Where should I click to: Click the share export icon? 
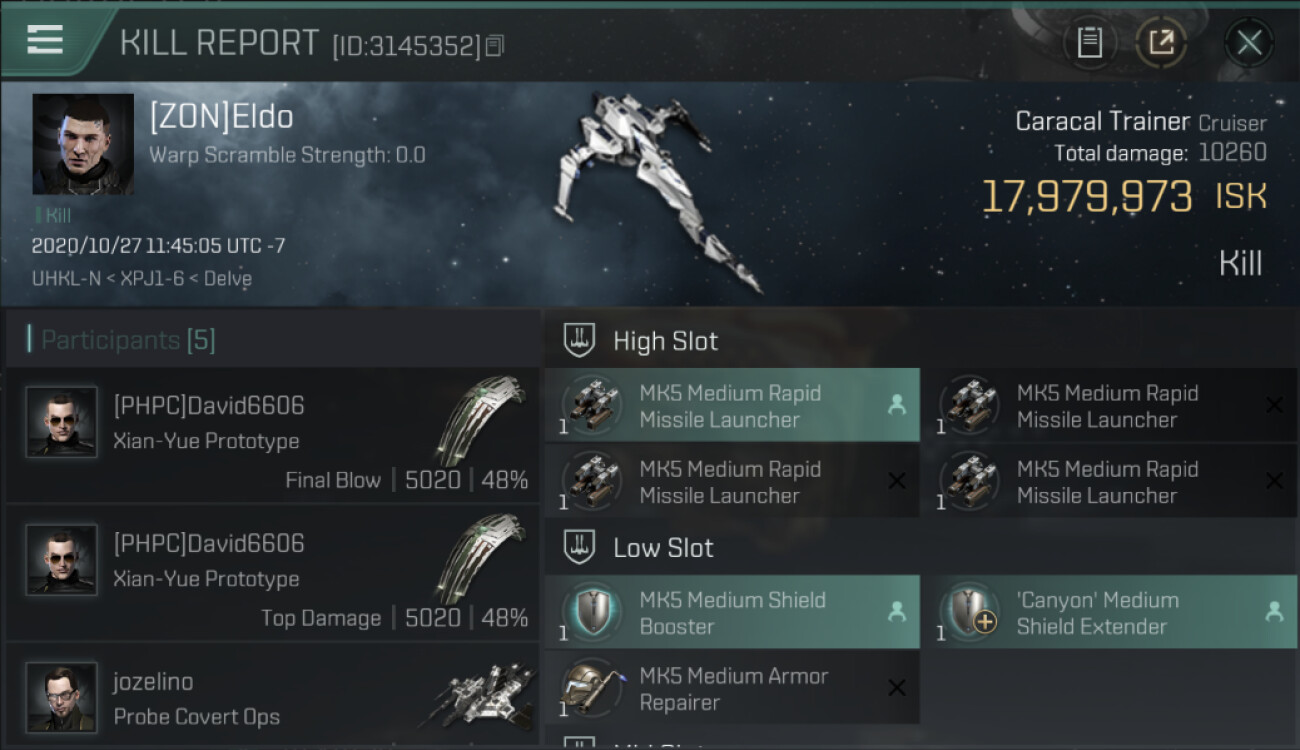click(x=1161, y=42)
